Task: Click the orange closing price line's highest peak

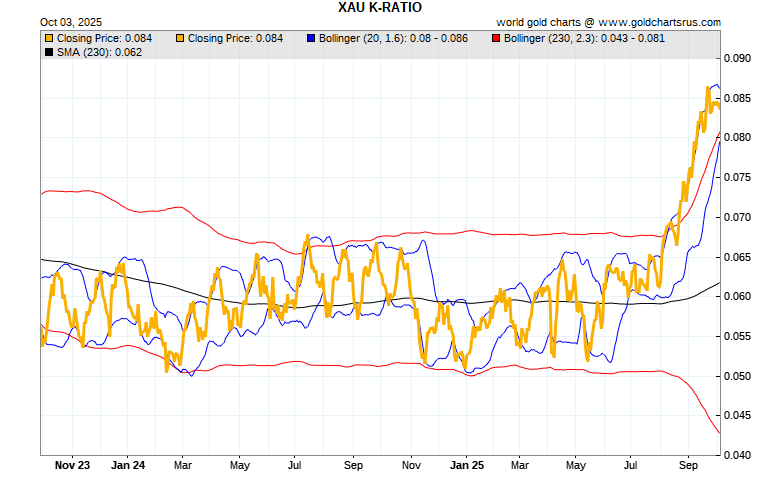Action: [x=709, y=87]
